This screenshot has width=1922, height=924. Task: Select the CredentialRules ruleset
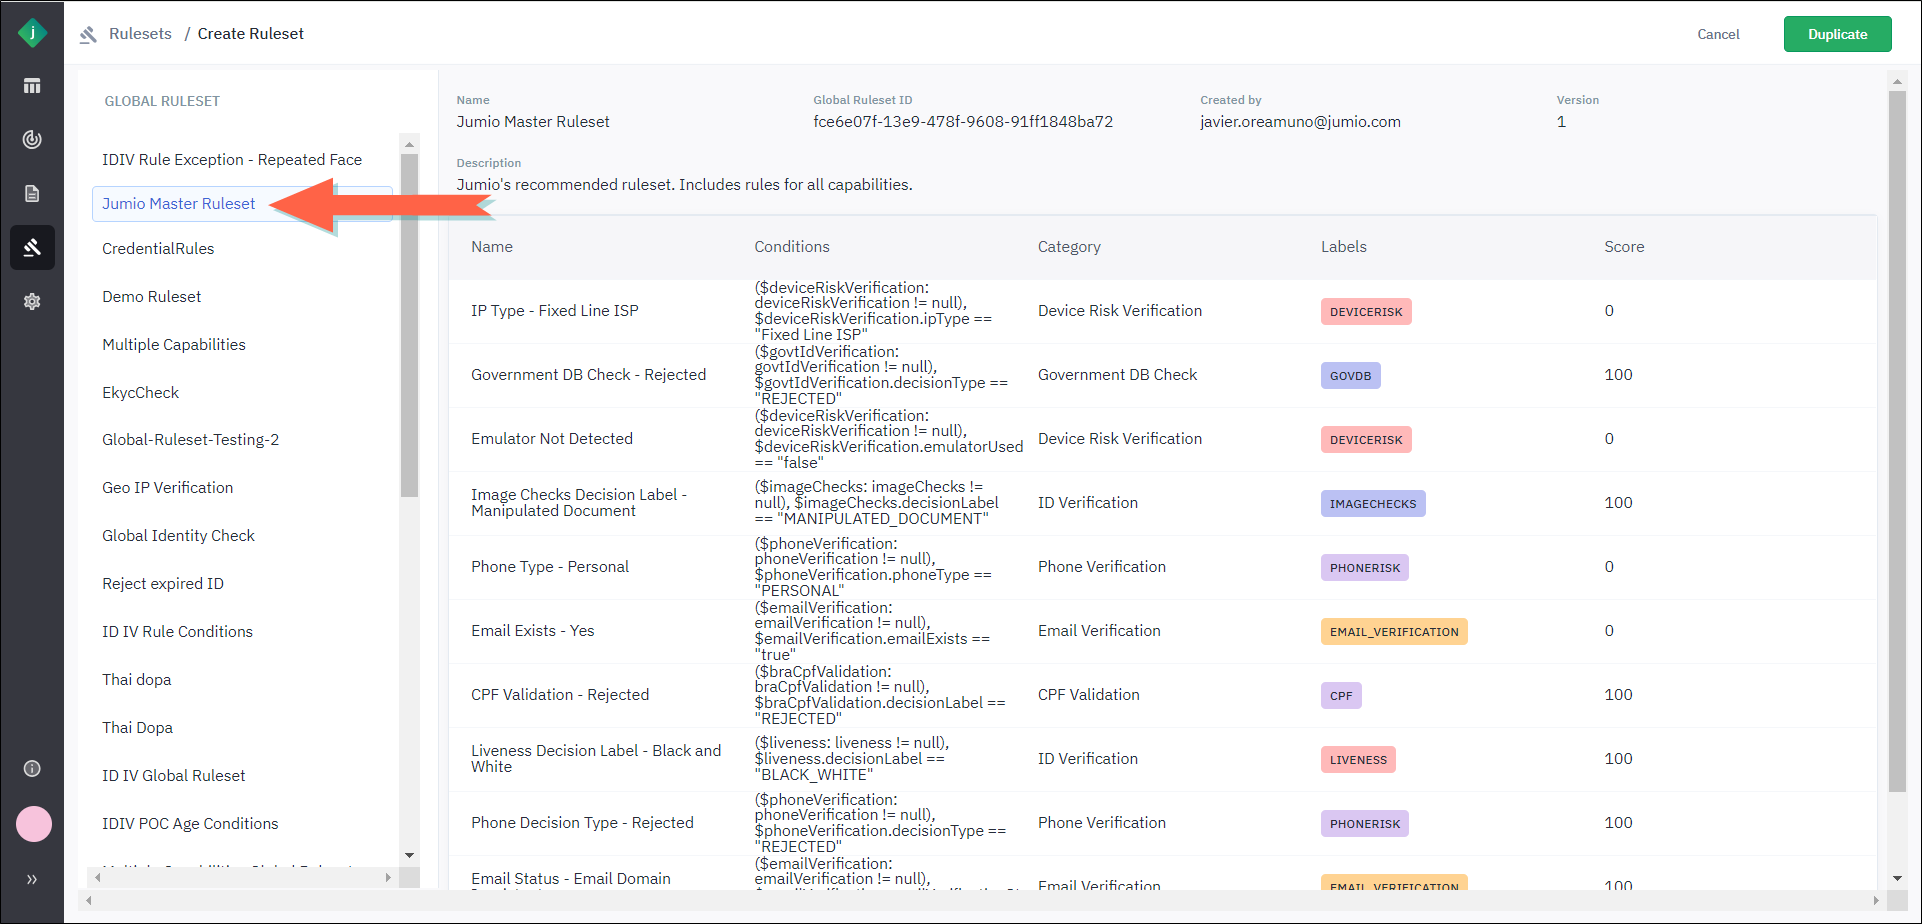pos(158,249)
